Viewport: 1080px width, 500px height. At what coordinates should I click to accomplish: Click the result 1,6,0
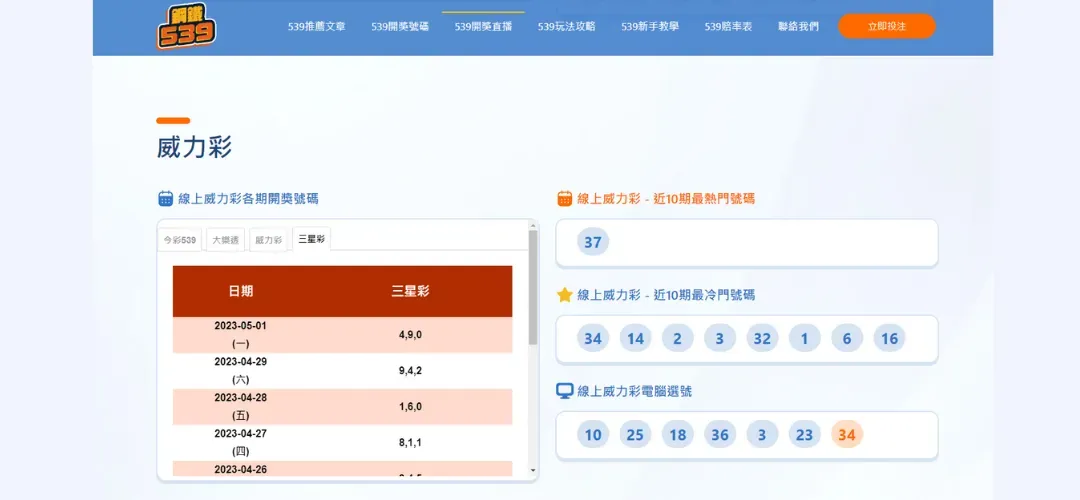pos(411,406)
